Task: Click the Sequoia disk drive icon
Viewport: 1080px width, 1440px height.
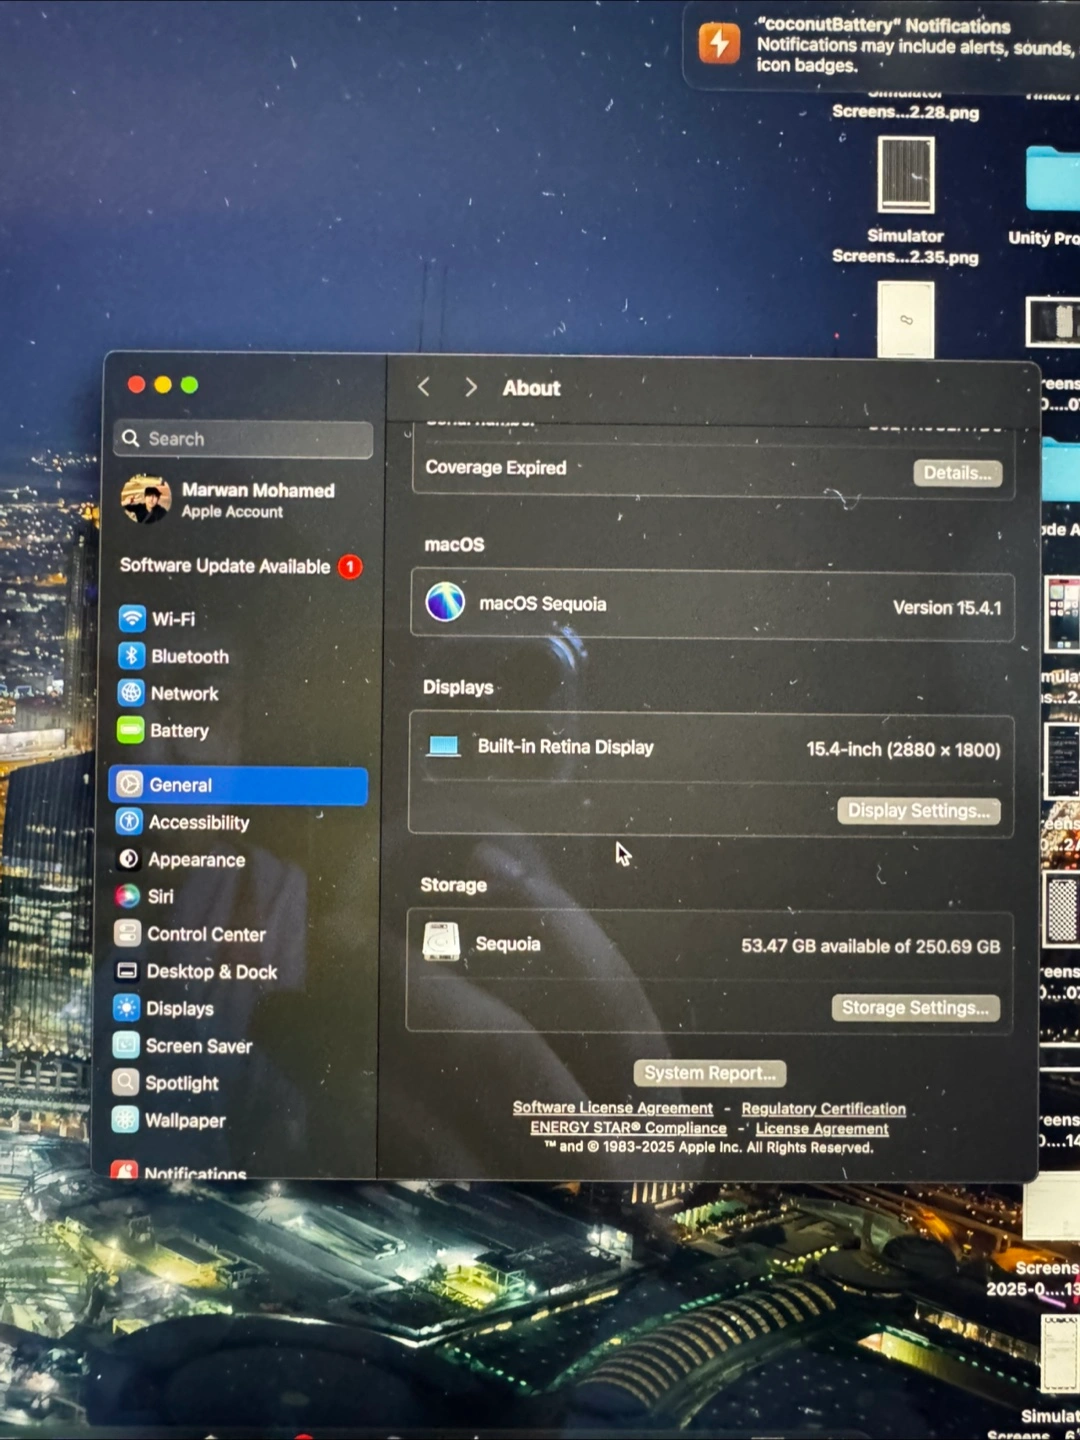Action: click(441, 942)
